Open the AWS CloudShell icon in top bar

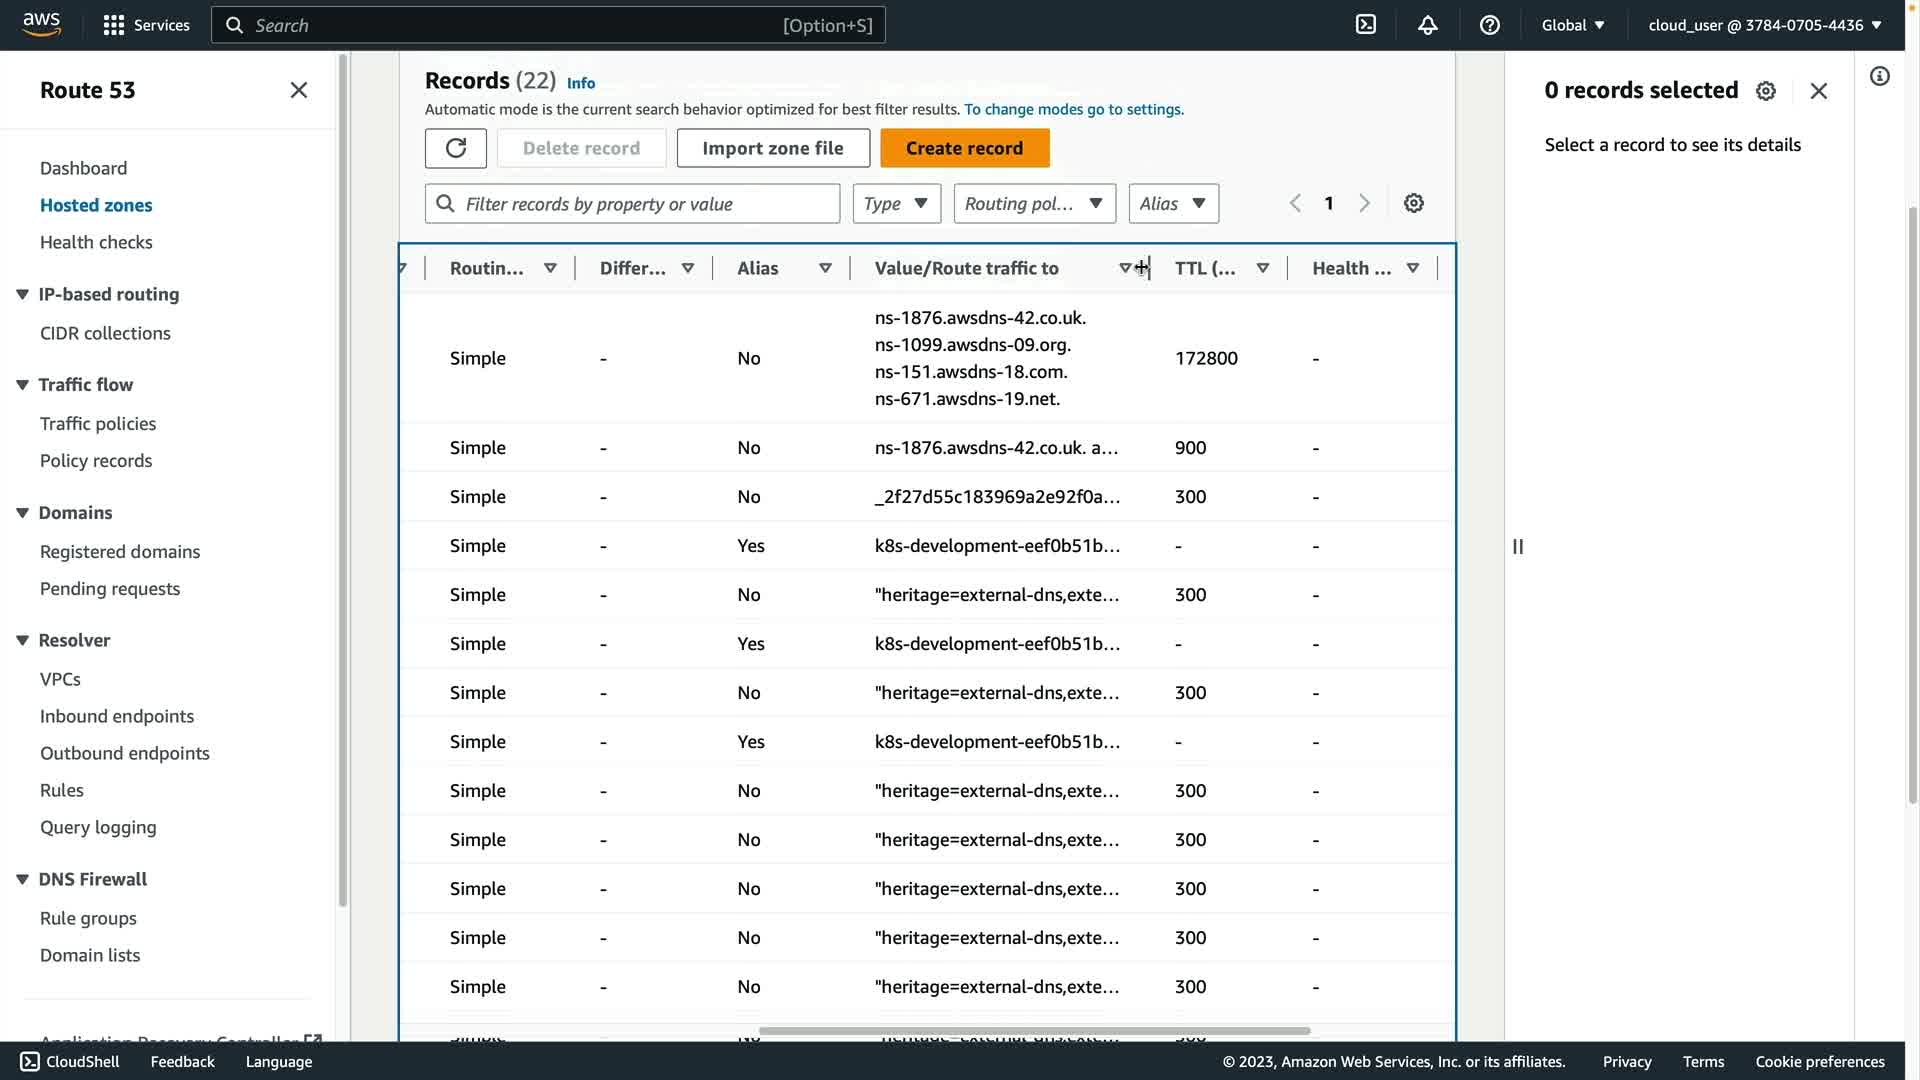tap(1366, 25)
